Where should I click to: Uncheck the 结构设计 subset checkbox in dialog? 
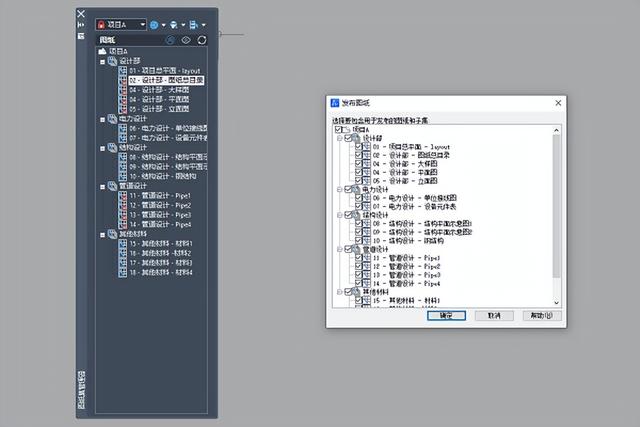tap(347, 214)
